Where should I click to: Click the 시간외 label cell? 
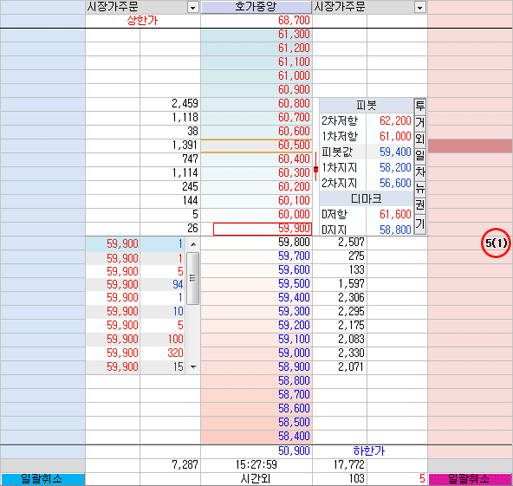[x=256, y=479]
